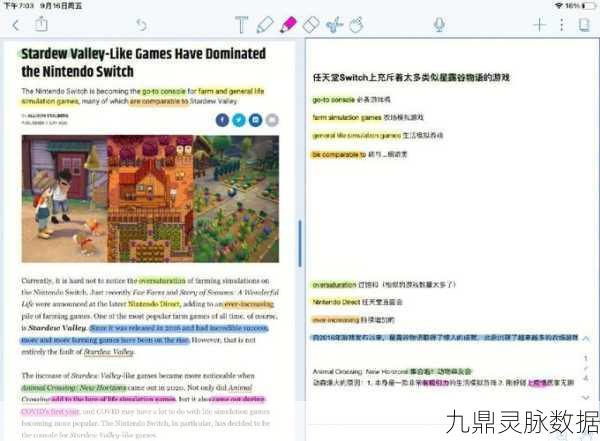
Task: Click the Wi-Fi indicator in the status bar
Action: point(559,6)
